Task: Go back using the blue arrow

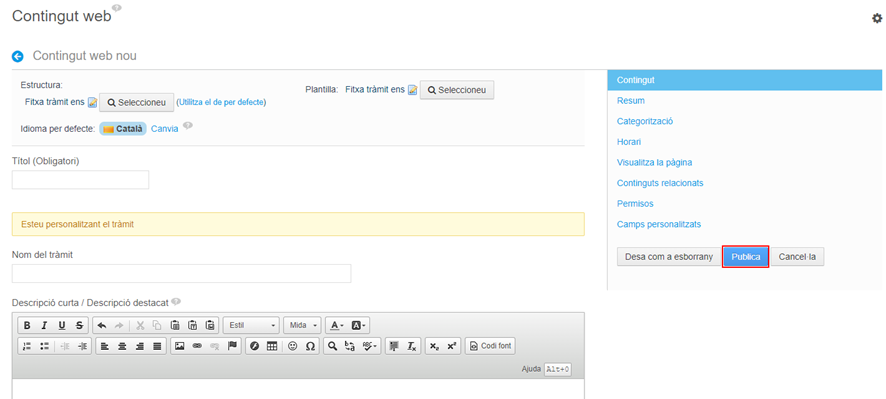Action: [x=18, y=57]
